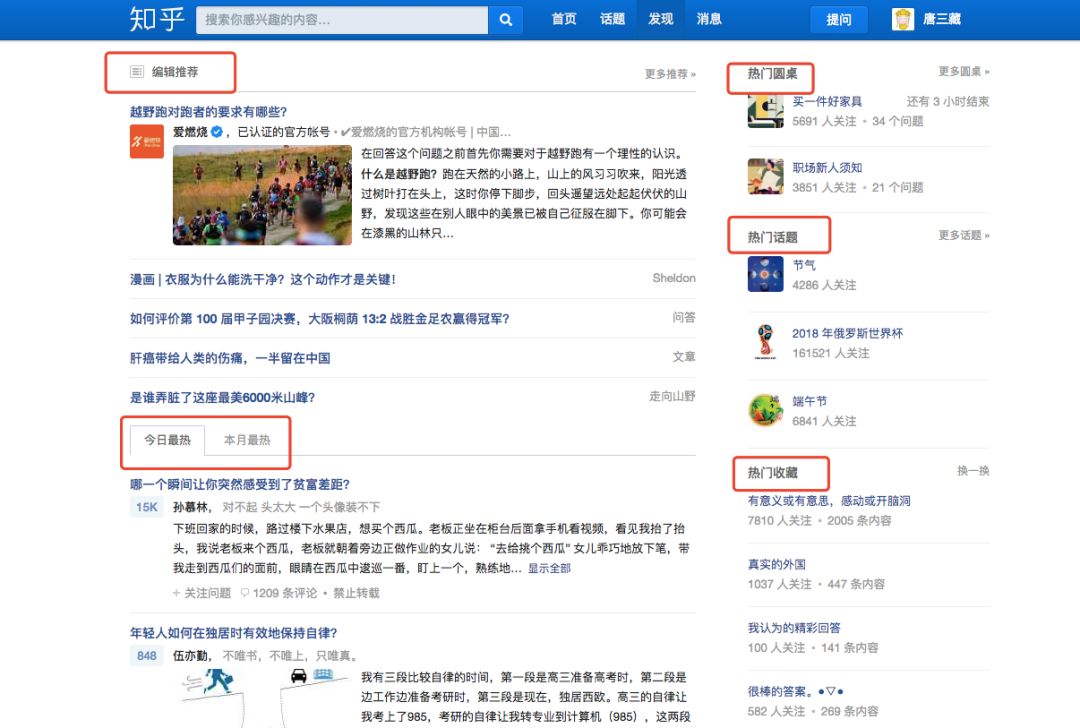Expand answer with 显示全部
The image size is (1080, 728).
549,568
